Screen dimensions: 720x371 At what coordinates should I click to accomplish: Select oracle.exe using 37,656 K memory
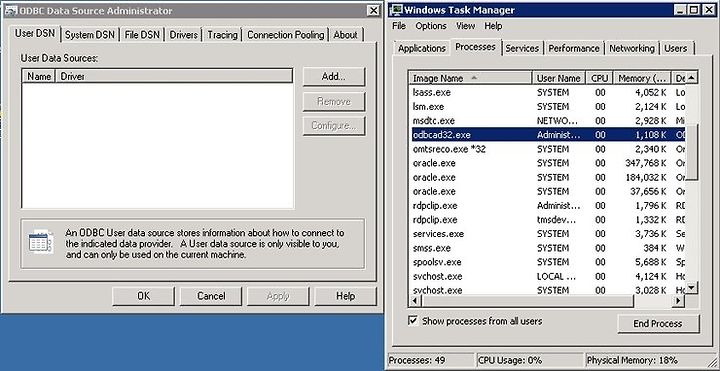(547, 191)
